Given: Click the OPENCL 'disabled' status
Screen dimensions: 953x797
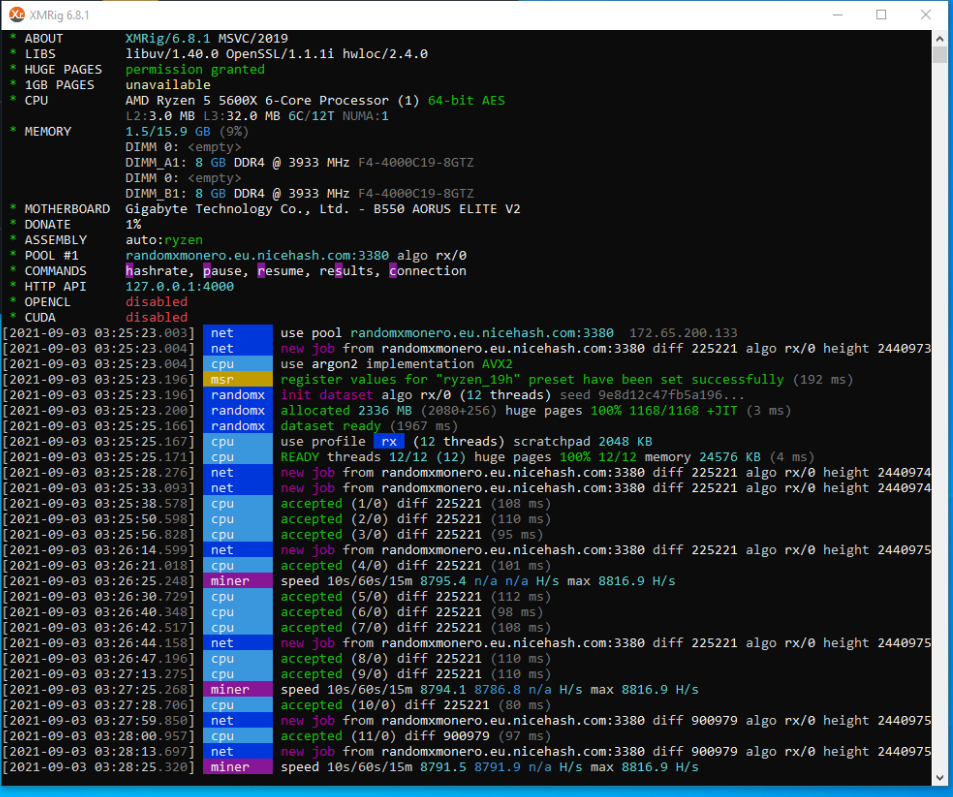Looking at the screenshot, I should pos(156,302).
